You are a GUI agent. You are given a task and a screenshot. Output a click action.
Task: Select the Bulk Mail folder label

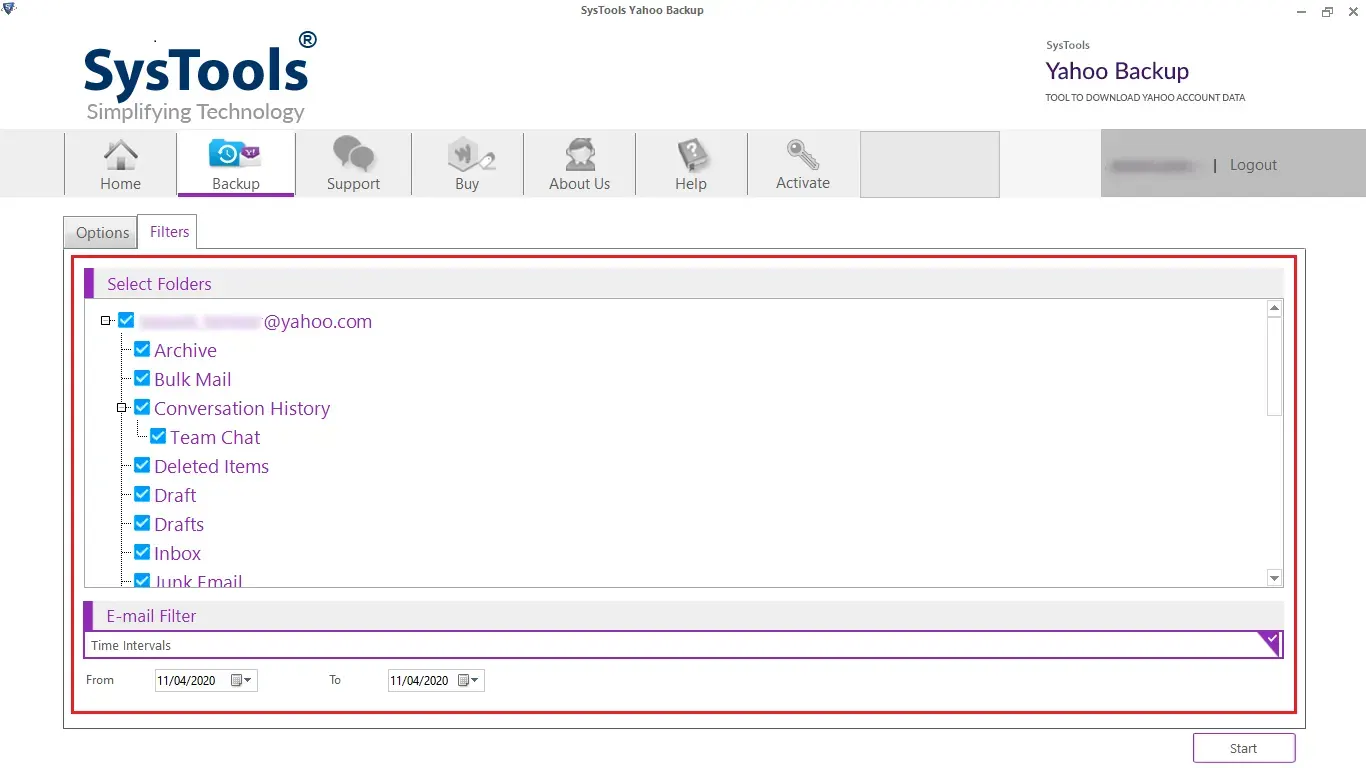coord(193,379)
